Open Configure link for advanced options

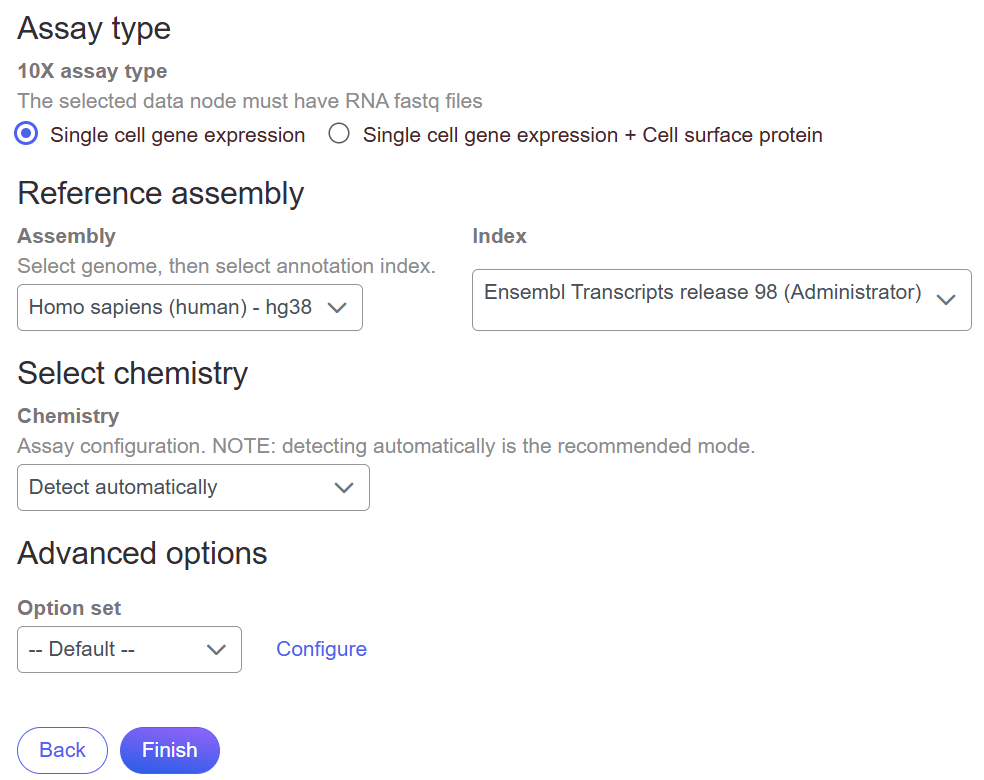click(321, 650)
